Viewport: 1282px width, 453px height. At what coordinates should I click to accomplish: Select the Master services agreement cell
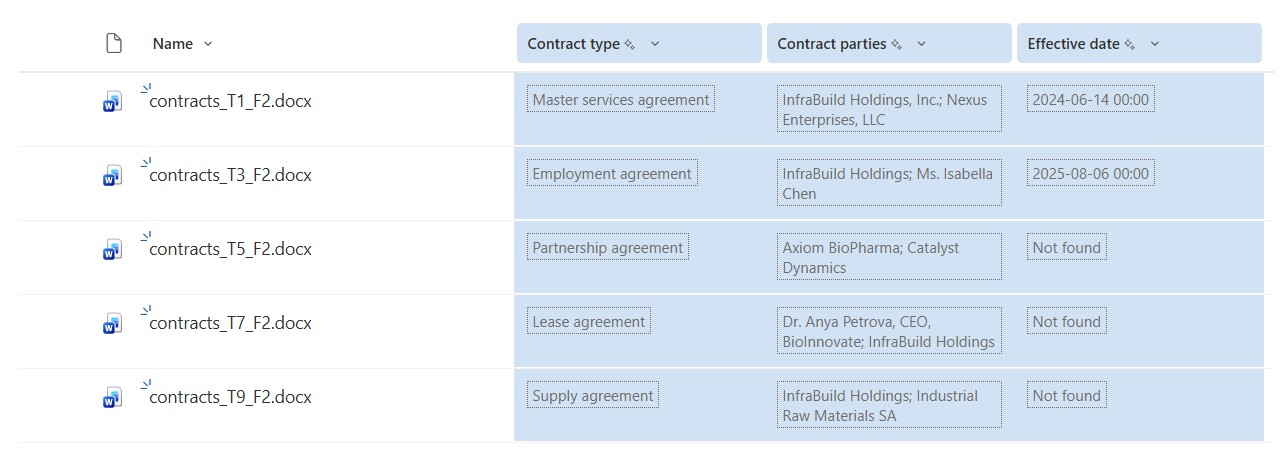coord(621,100)
